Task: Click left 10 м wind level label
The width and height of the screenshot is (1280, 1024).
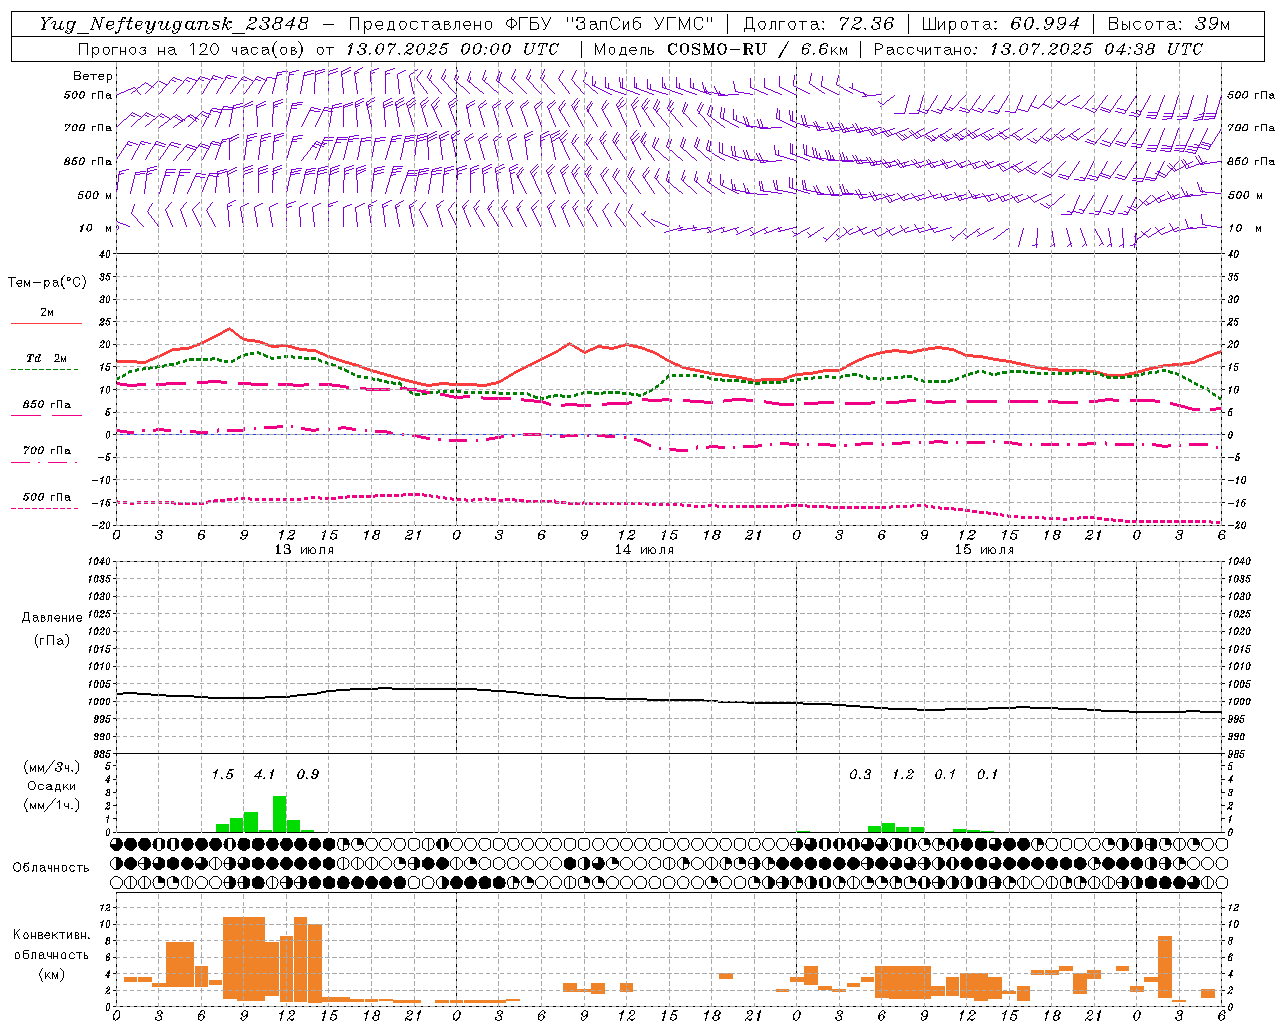Action: 96,229
